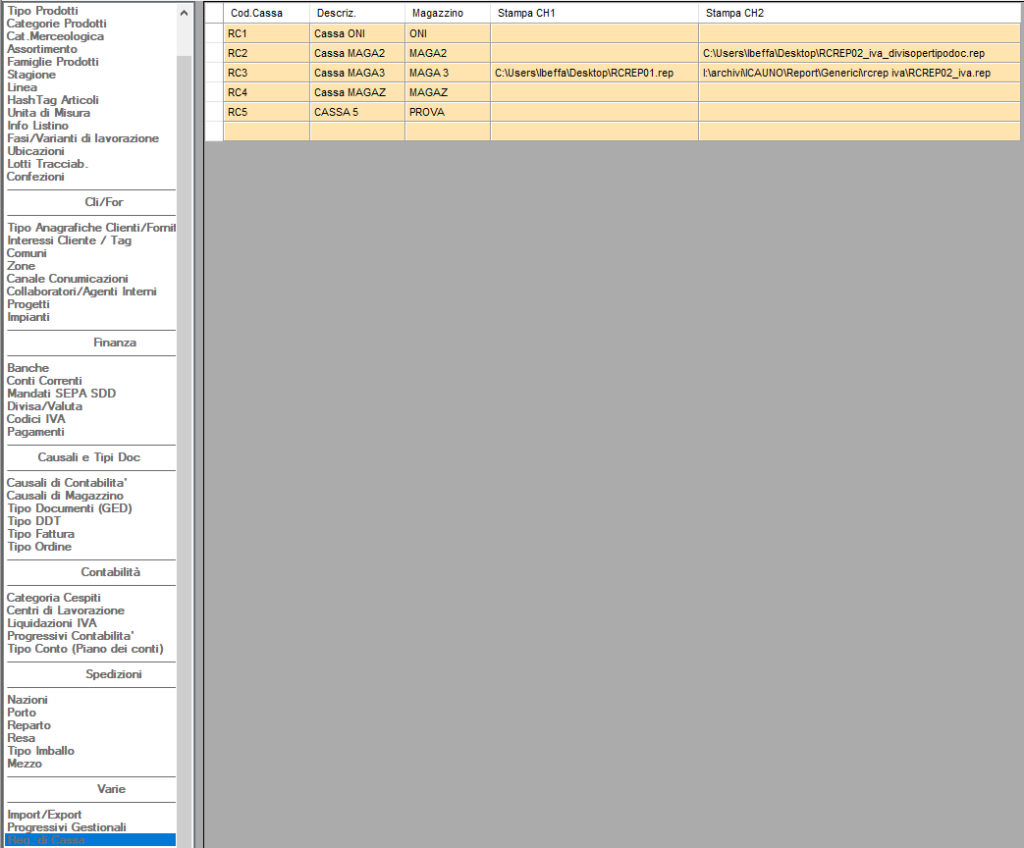
Task: Go to Causali di Magazzino
Action: pyautogui.click(x=65, y=495)
